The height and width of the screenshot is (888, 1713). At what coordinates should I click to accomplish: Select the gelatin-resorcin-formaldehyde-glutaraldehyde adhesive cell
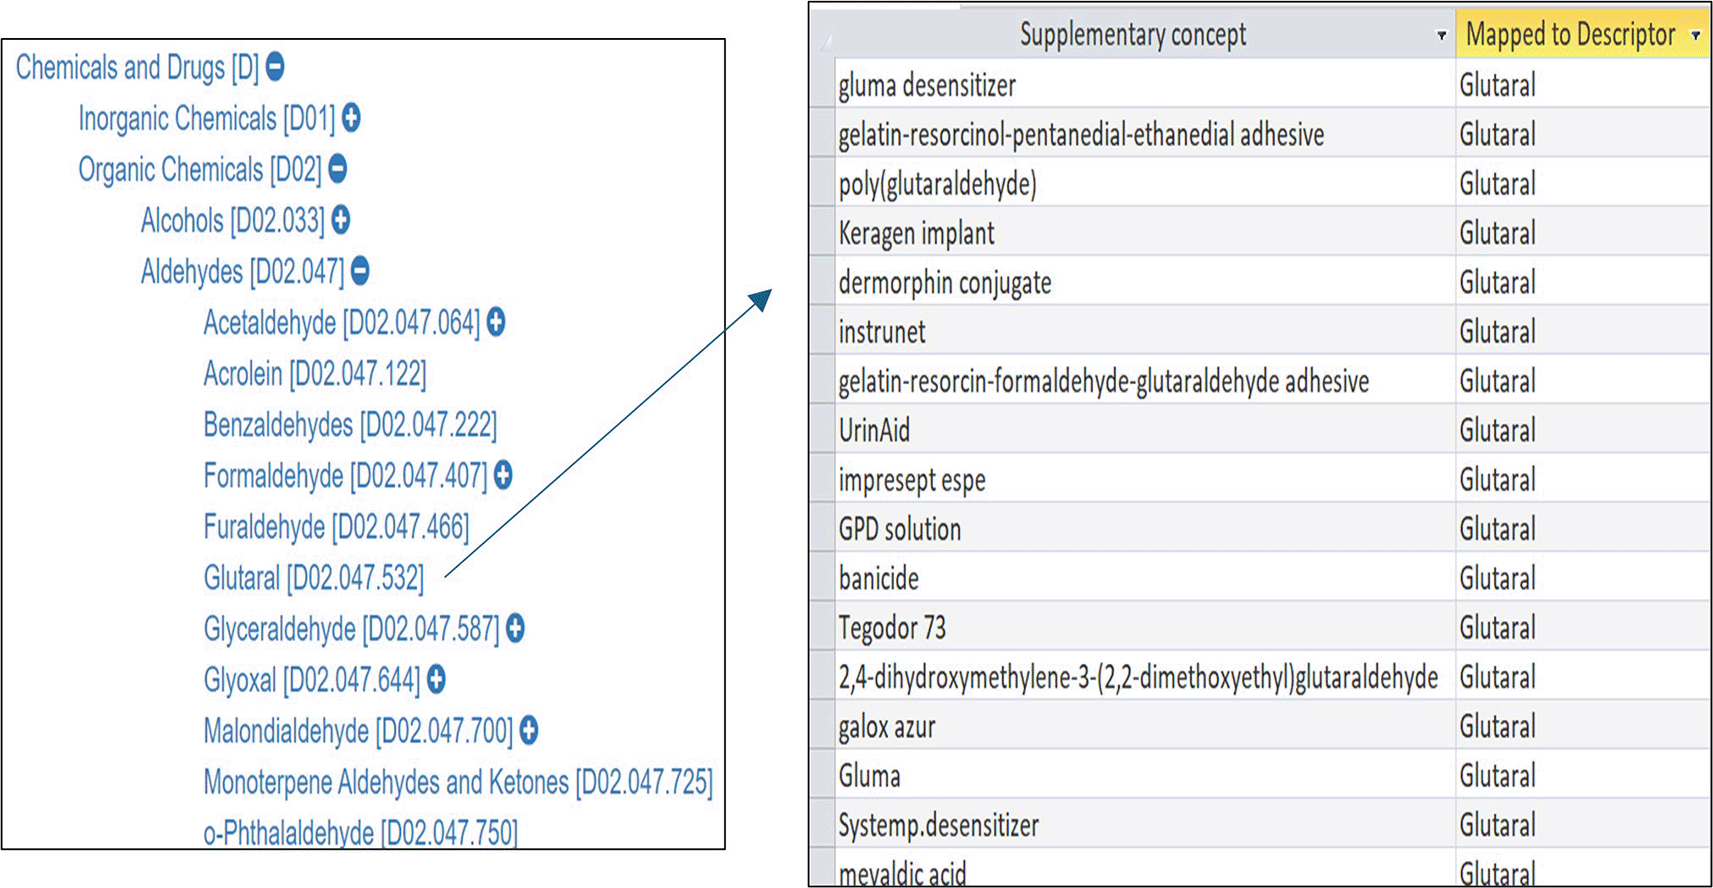[1145, 380]
